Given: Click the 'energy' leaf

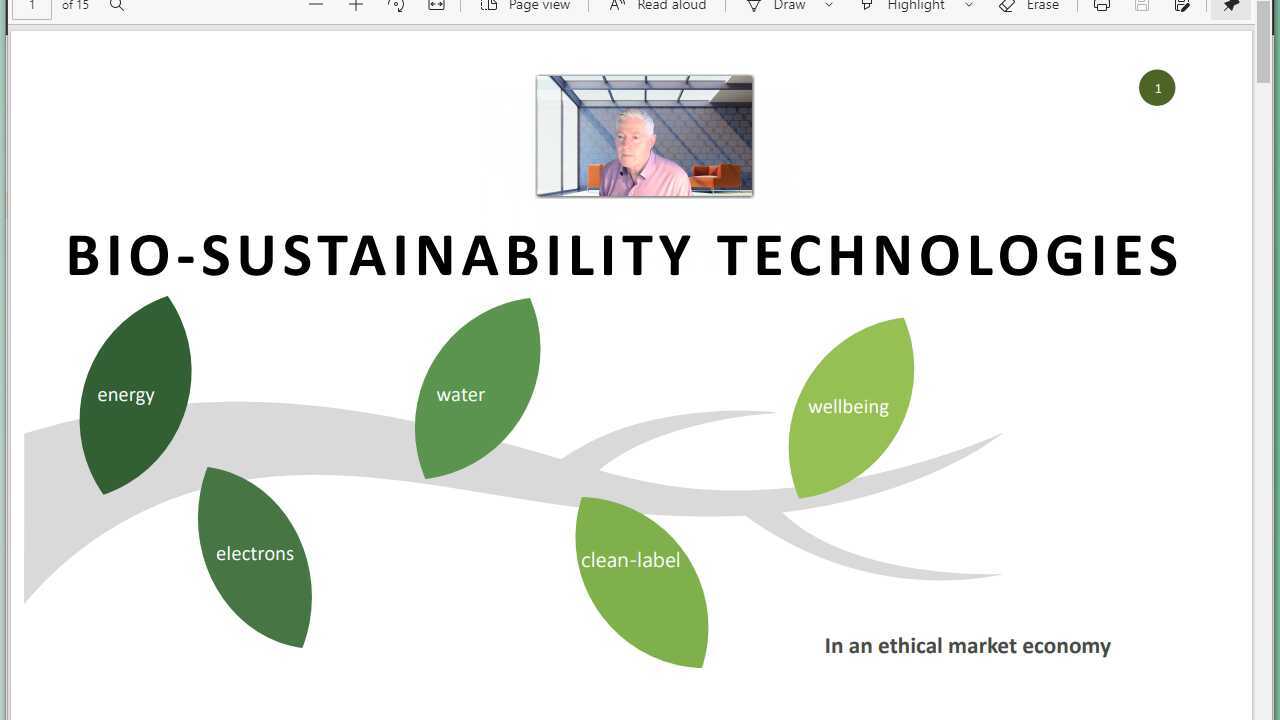Looking at the screenshot, I should [135, 395].
